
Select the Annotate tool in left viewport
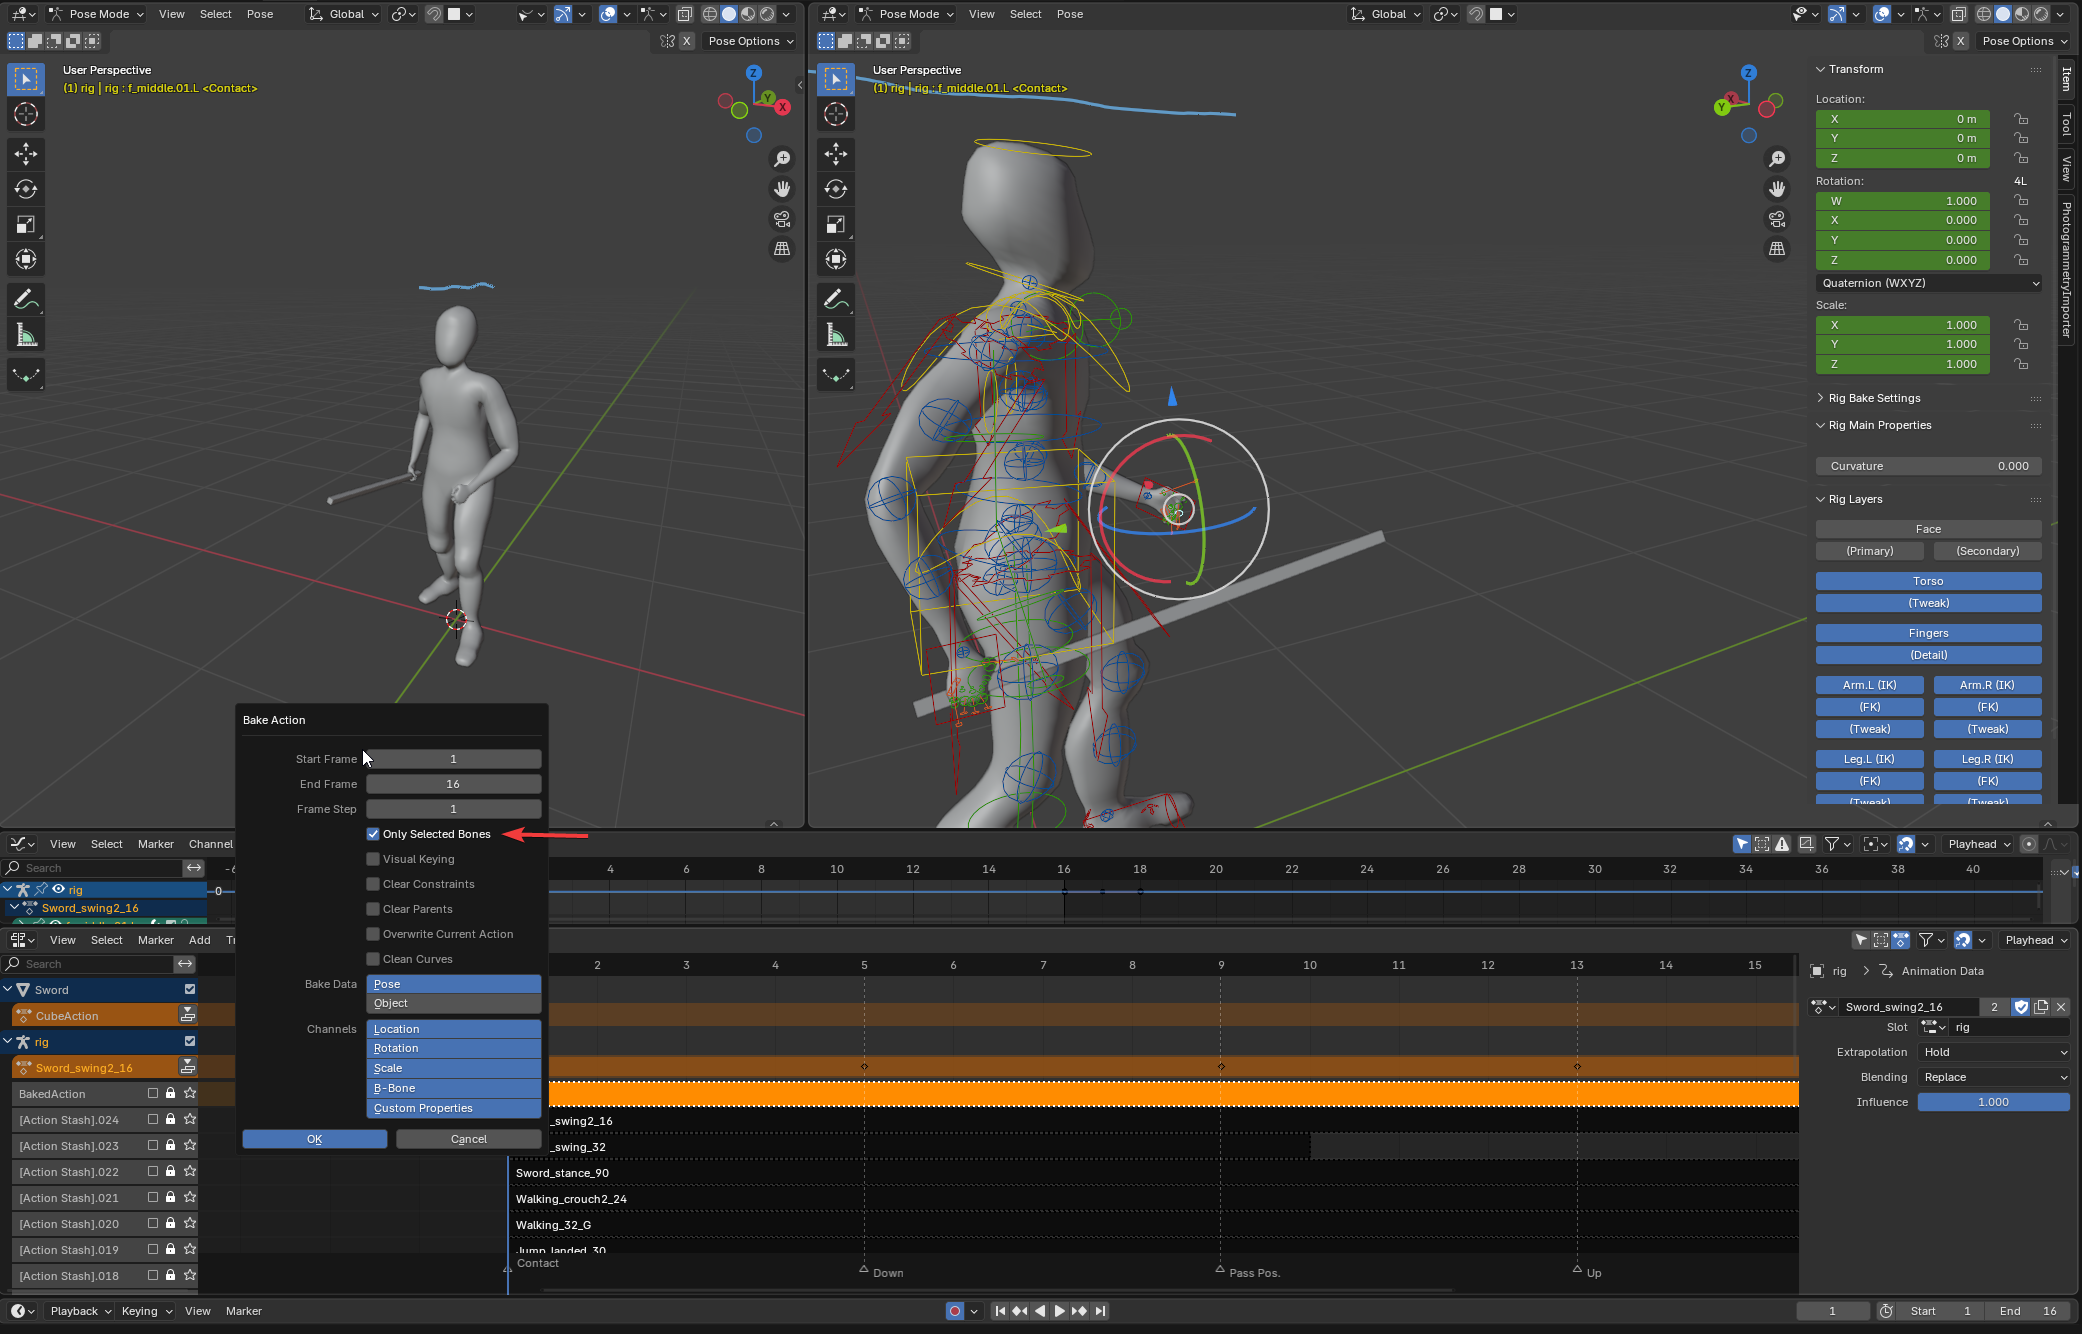coord(26,299)
